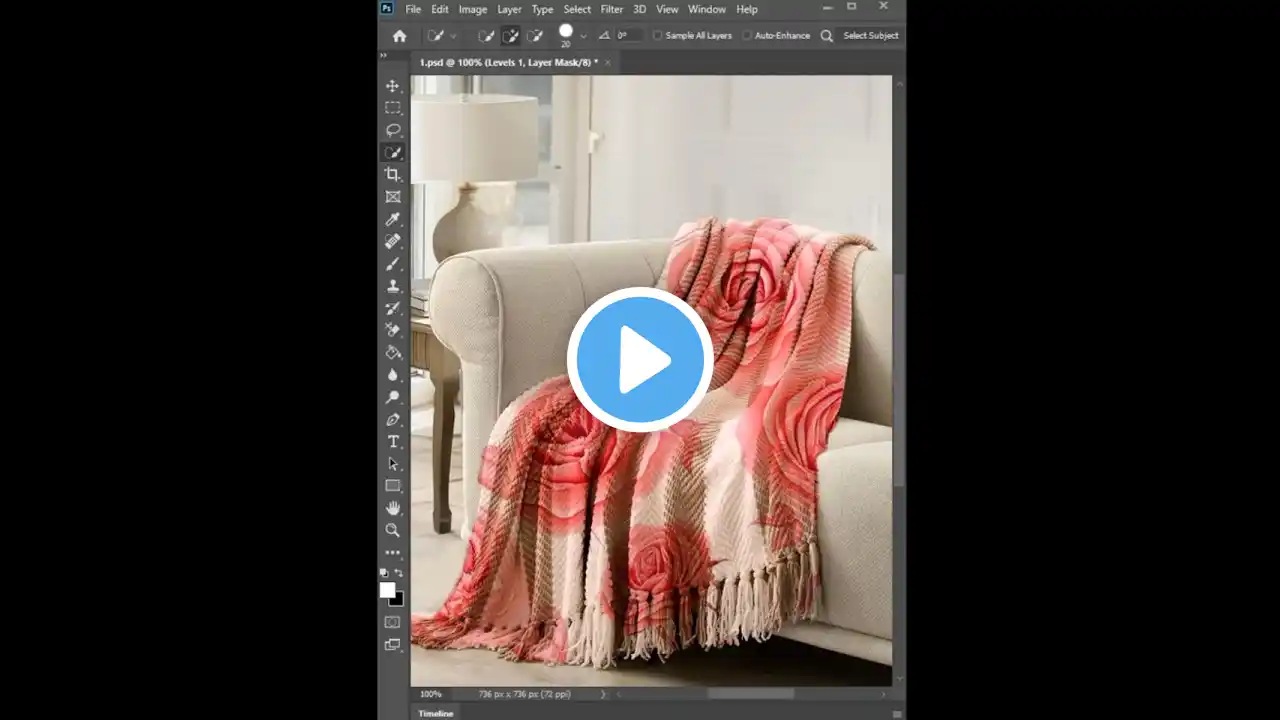Select the Rectangle shape tool
The width and height of the screenshot is (1280, 720).
point(393,486)
